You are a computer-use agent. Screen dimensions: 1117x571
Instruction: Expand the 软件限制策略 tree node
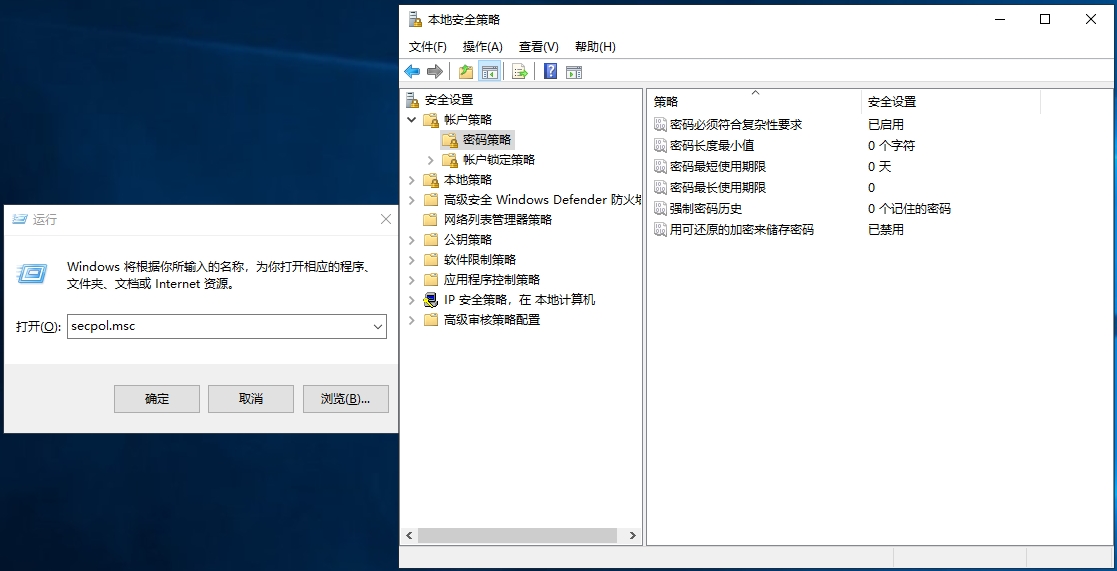[412, 259]
